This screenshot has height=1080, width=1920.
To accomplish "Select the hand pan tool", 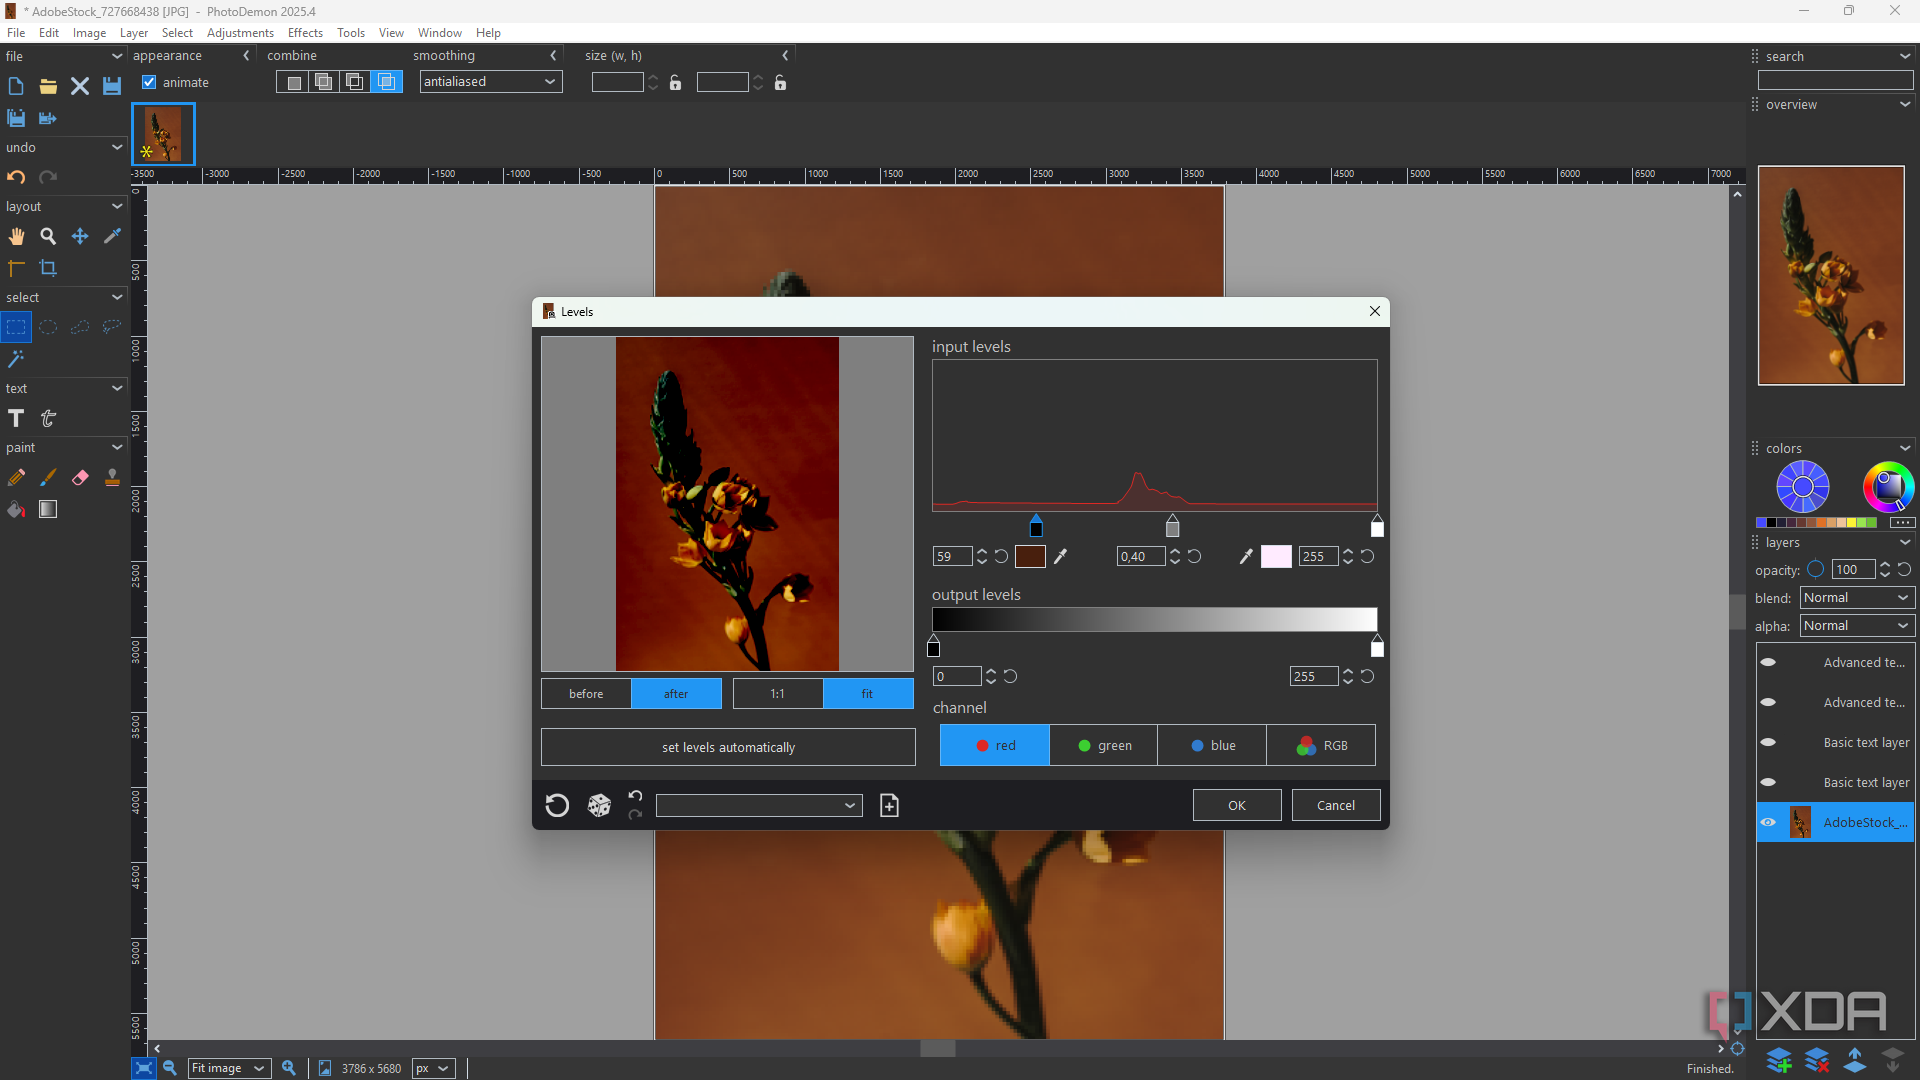I will pos(16,237).
